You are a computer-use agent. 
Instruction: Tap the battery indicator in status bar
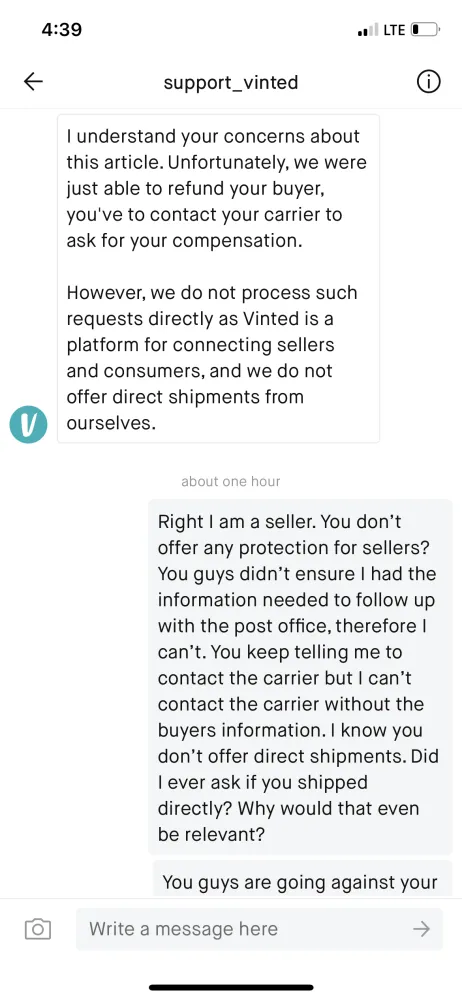[426, 29]
